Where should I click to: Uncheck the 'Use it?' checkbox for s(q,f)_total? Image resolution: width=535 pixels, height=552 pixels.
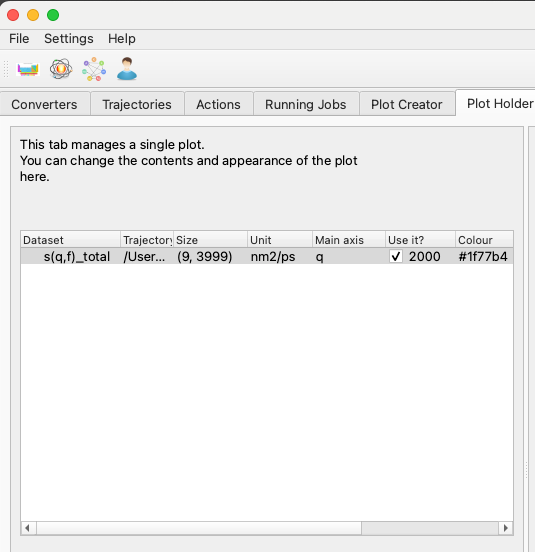click(x=396, y=256)
